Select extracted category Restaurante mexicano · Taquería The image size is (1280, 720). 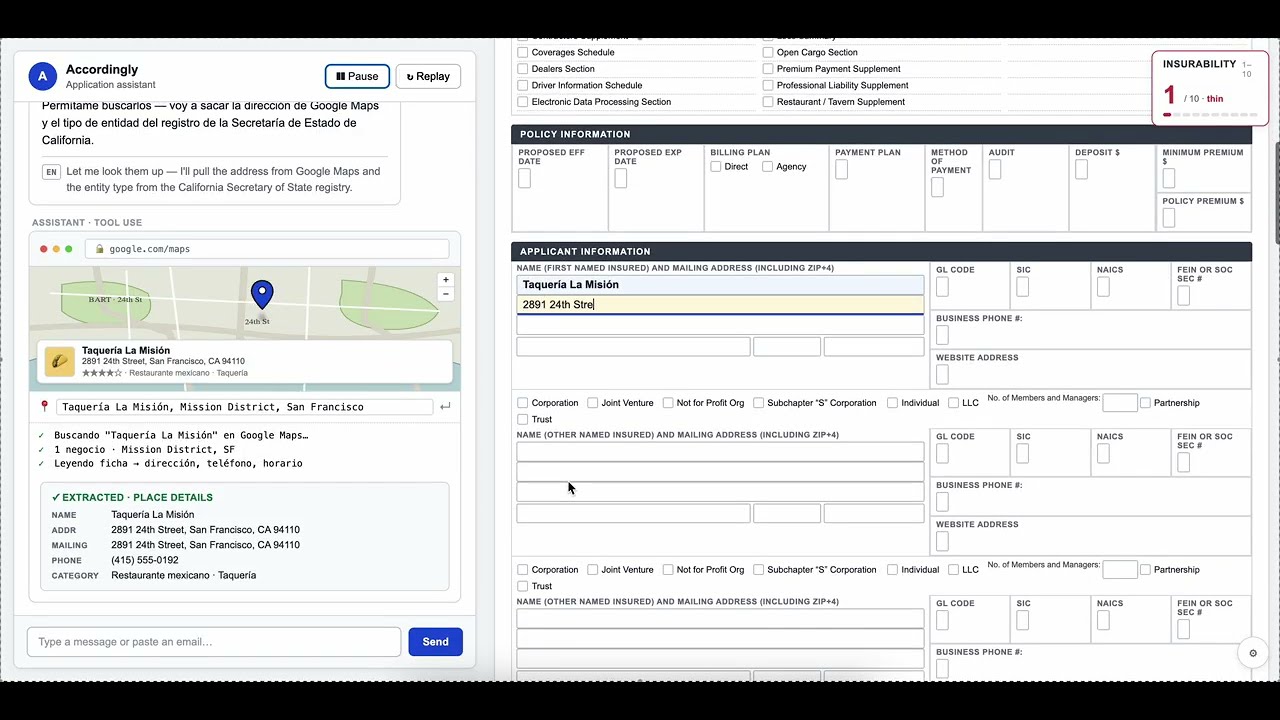pos(184,575)
